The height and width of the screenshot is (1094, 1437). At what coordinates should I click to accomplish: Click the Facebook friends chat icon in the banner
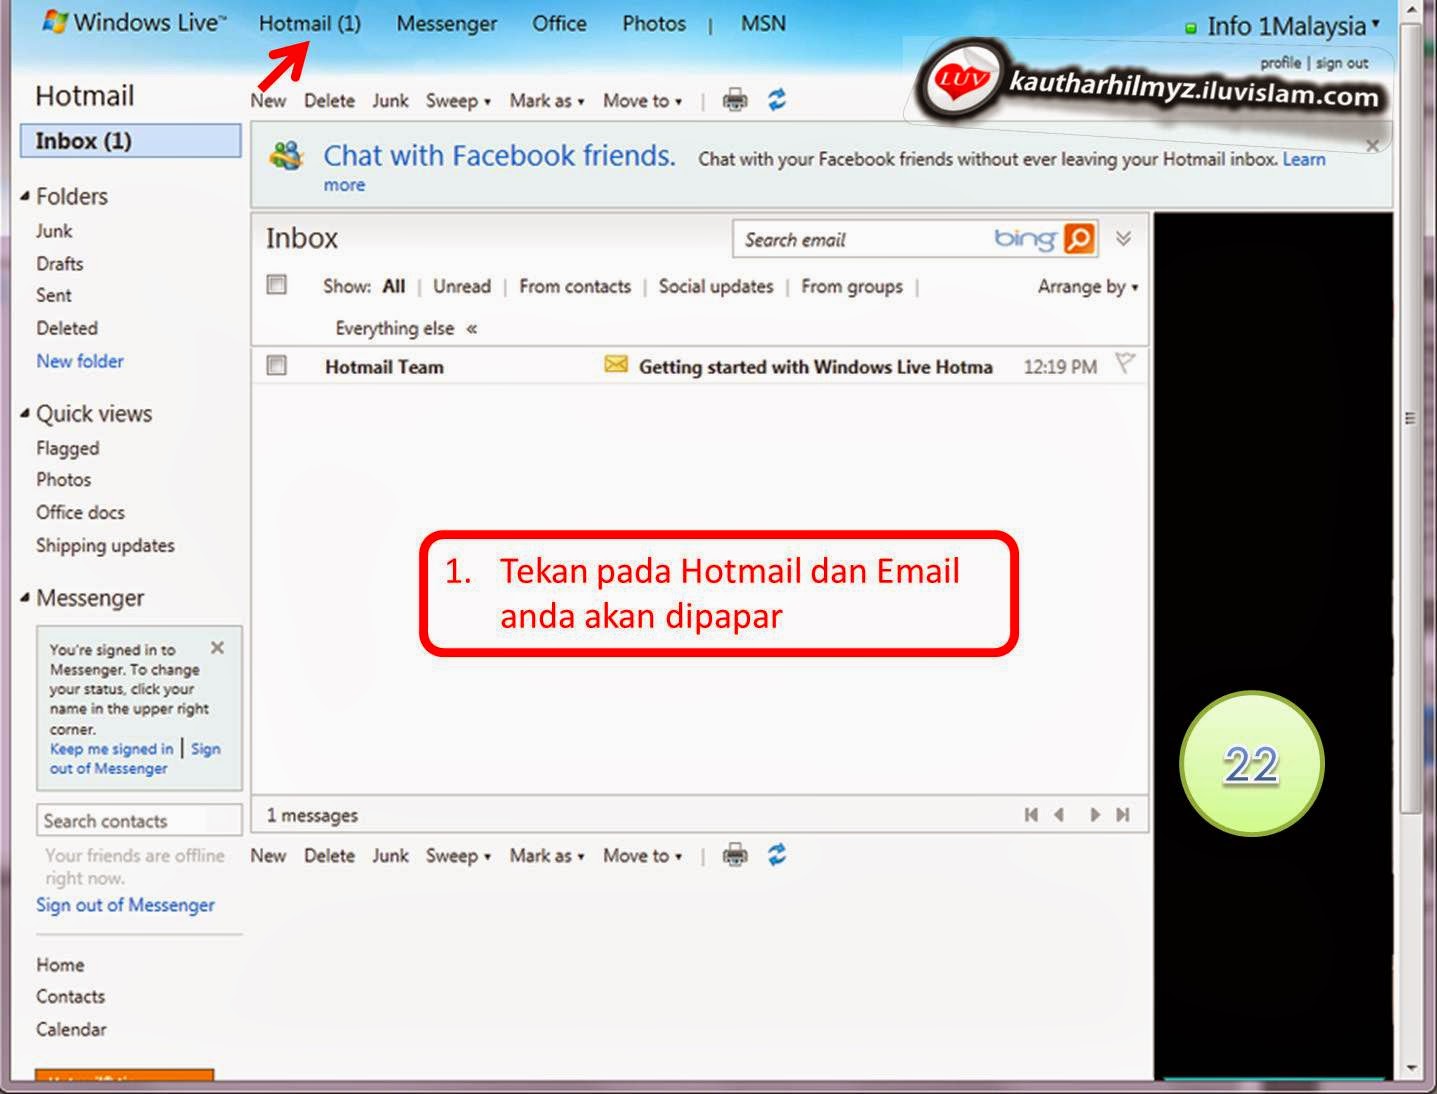[286, 156]
